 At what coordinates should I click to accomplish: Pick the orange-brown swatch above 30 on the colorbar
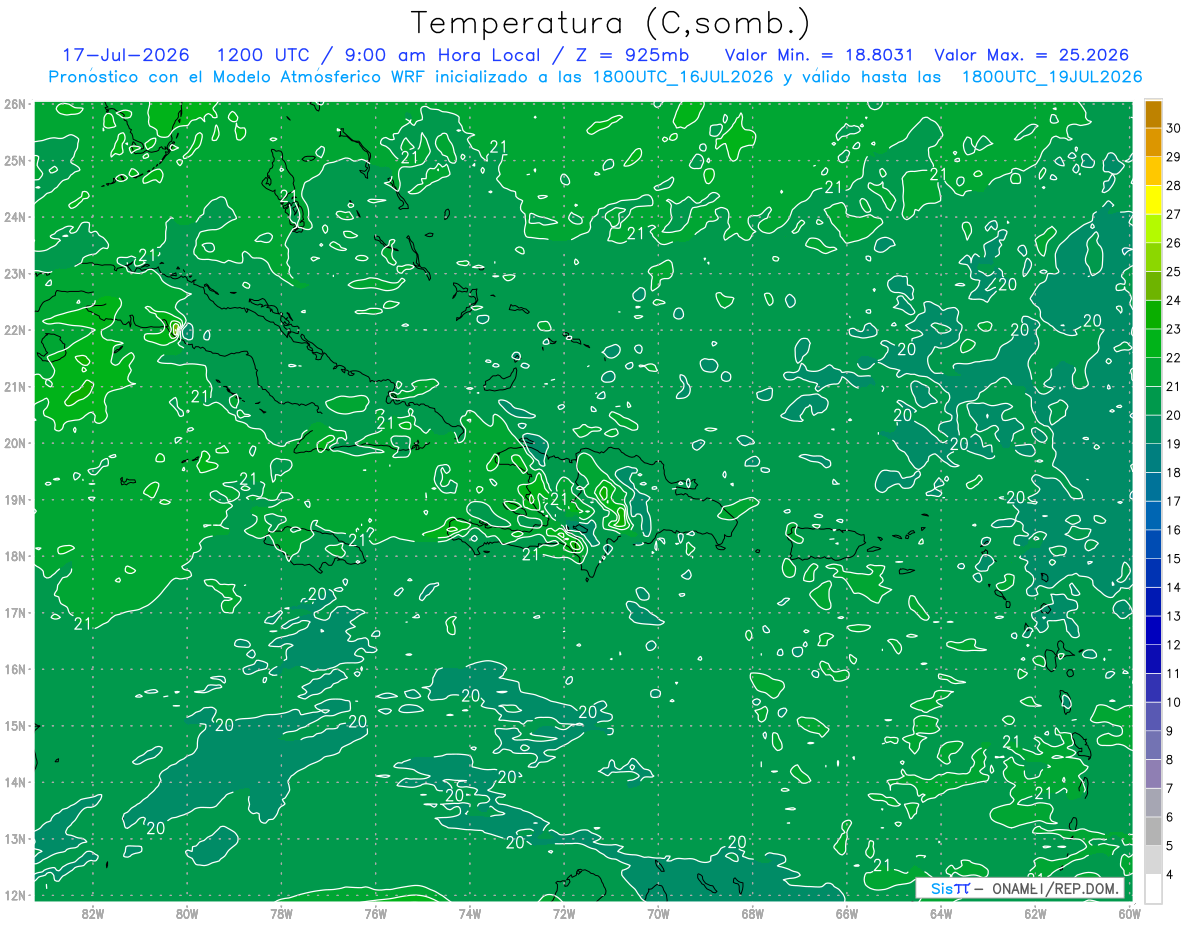[x=1153, y=114]
